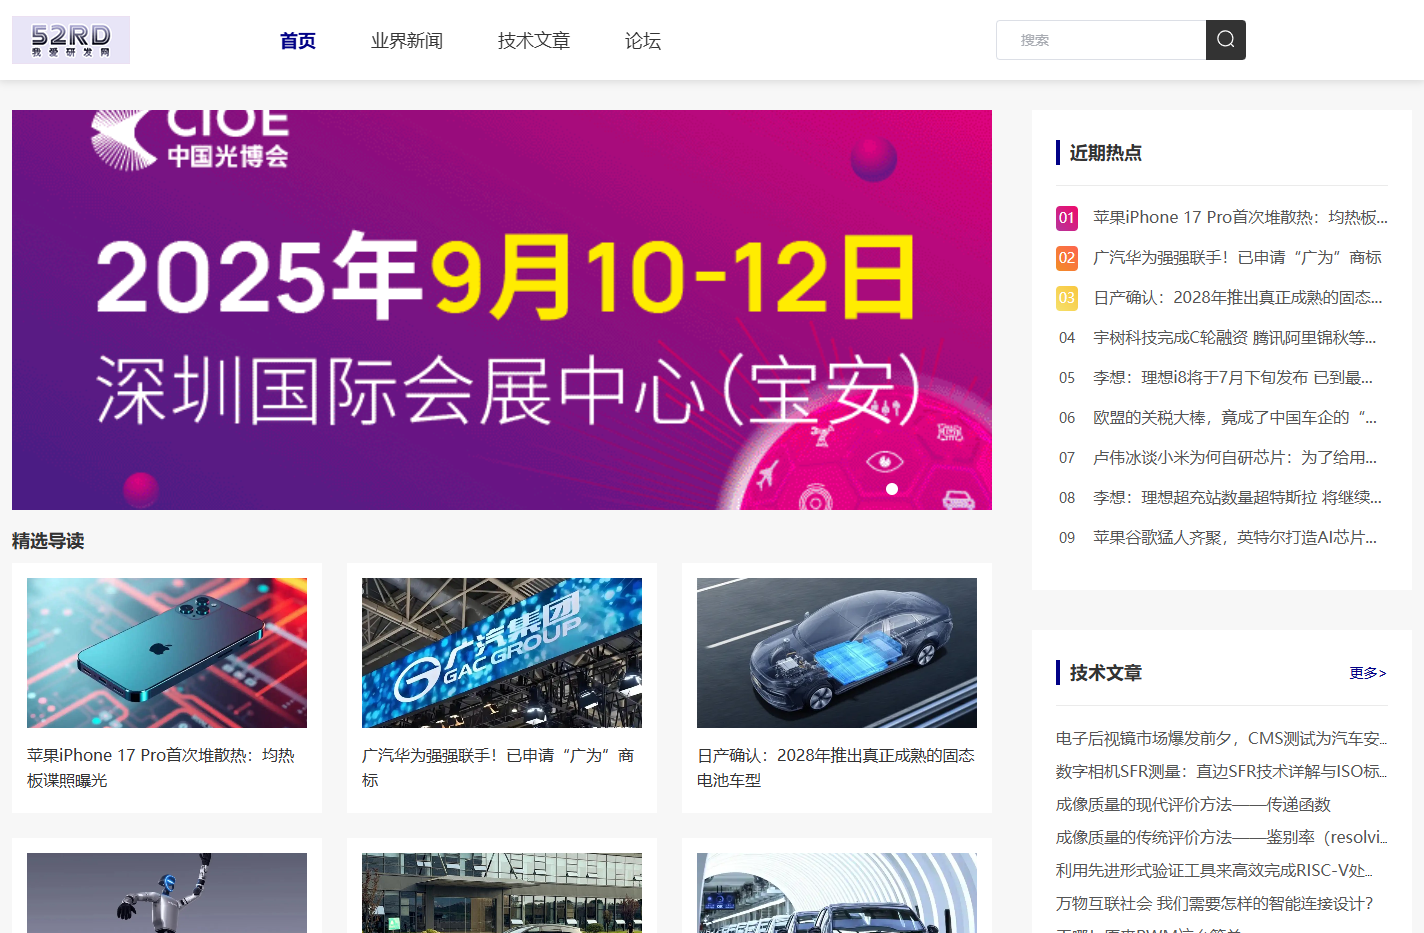The image size is (1424, 933).
Task: Select the white carousel indicator dot
Action: coord(892,489)
